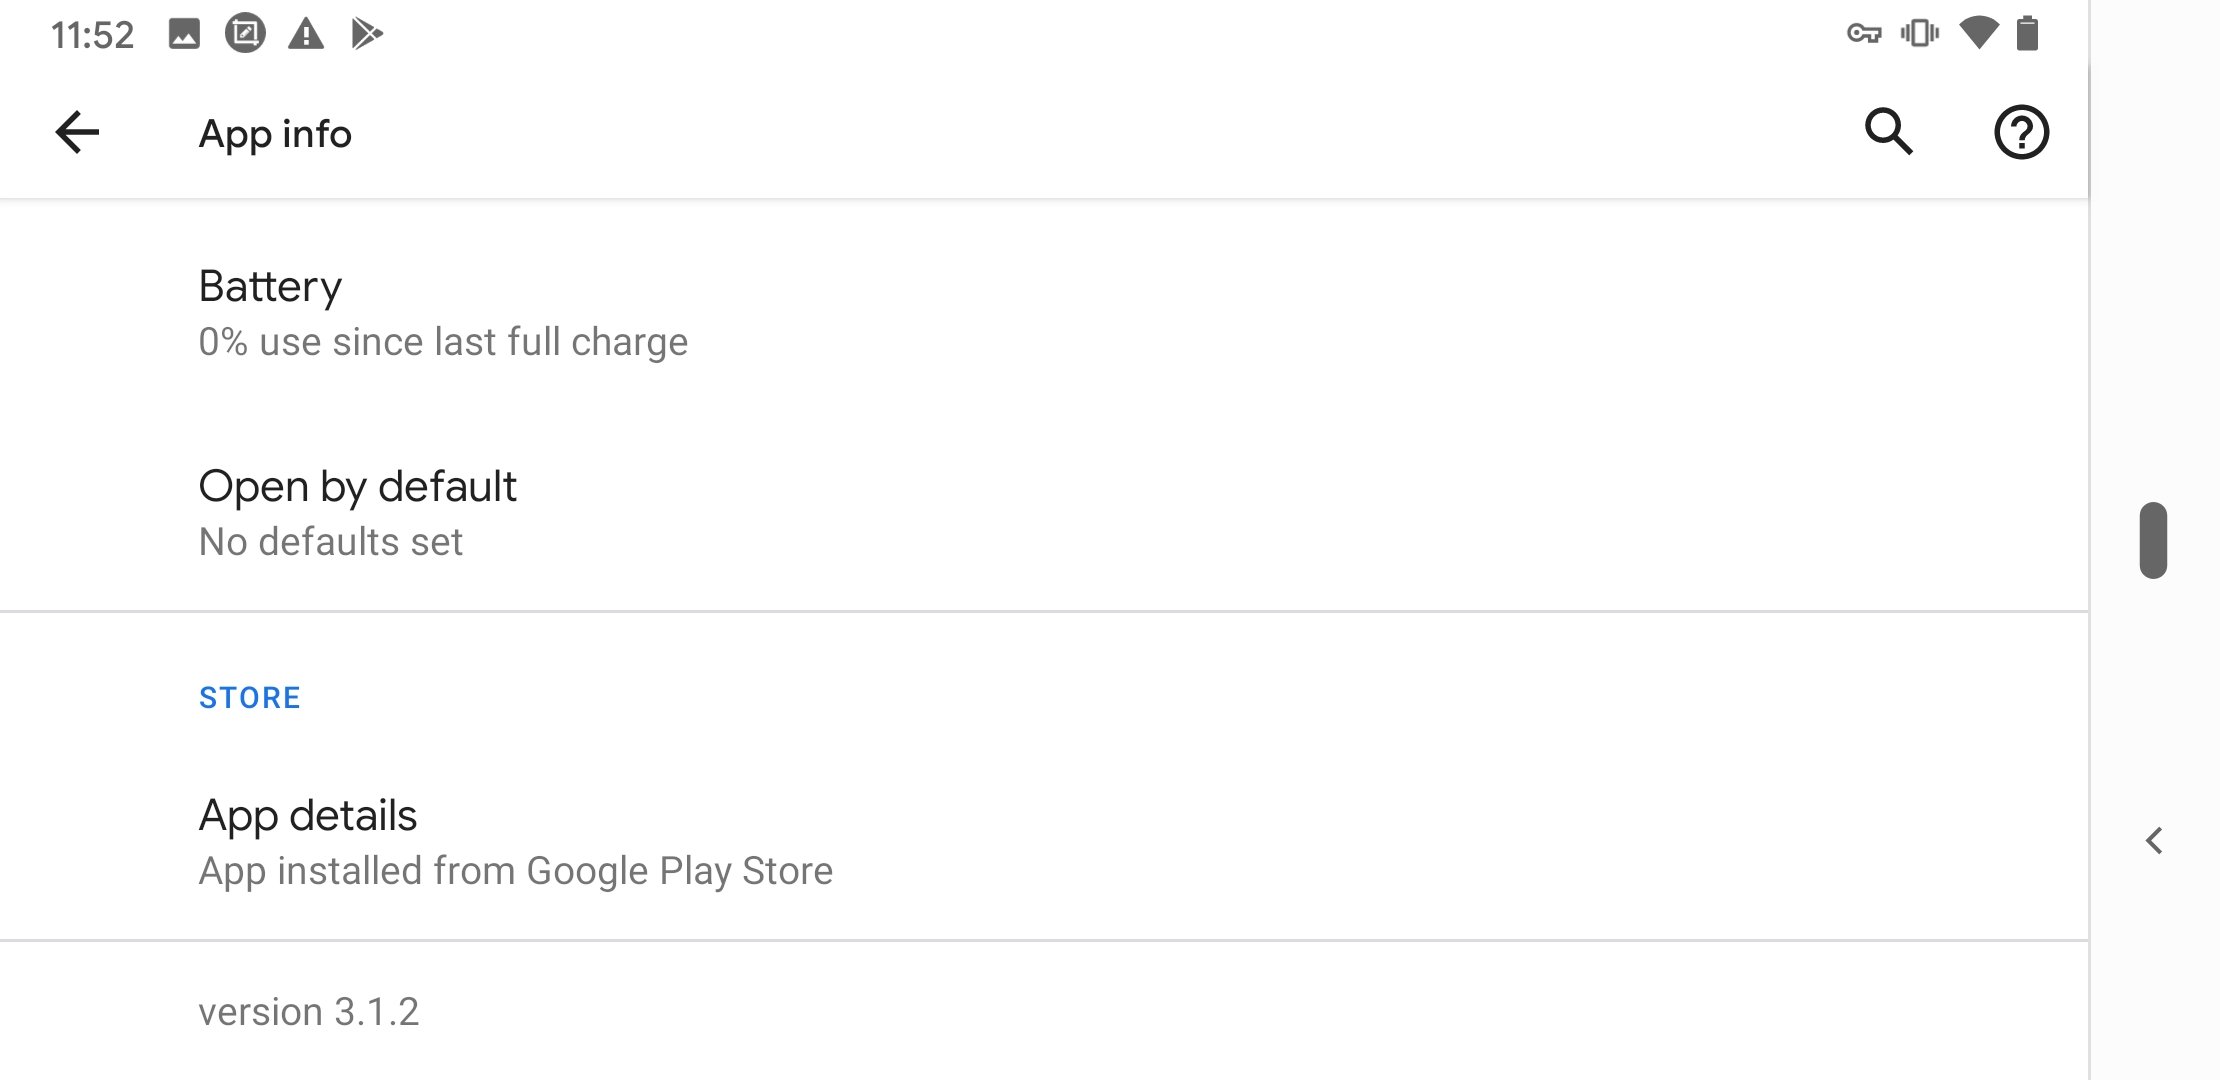Open Battery usage settings
Viewport: 2220px width, 1080px height.
[x=1044, y=312]
